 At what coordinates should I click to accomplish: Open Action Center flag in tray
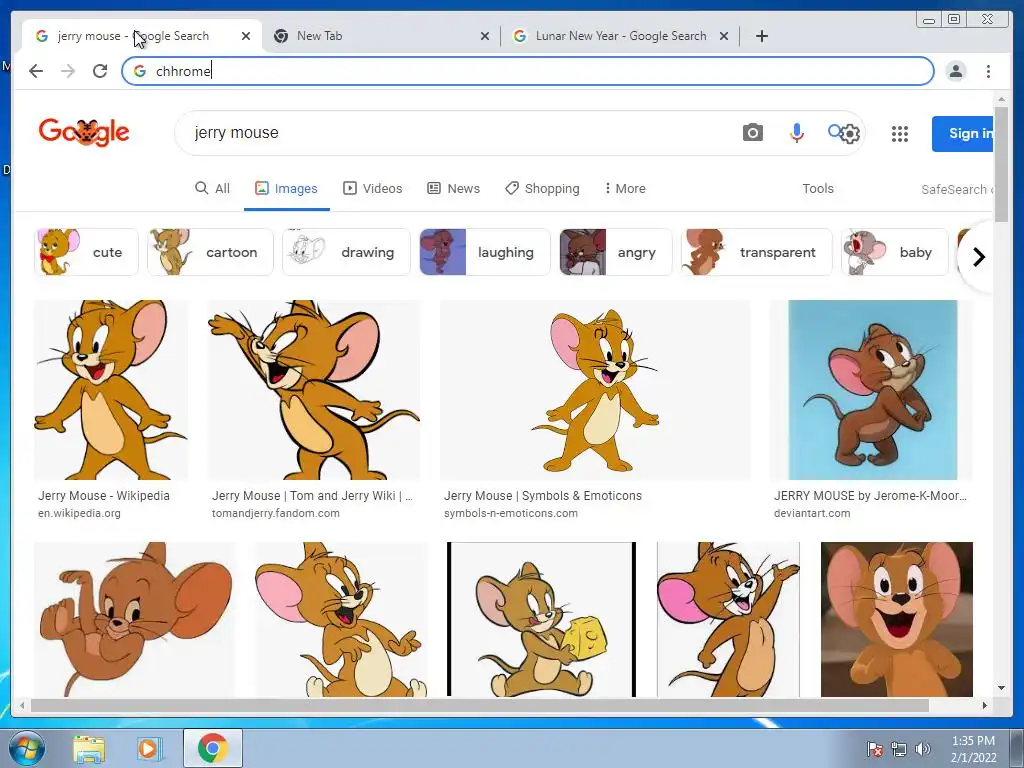[875, 749]
